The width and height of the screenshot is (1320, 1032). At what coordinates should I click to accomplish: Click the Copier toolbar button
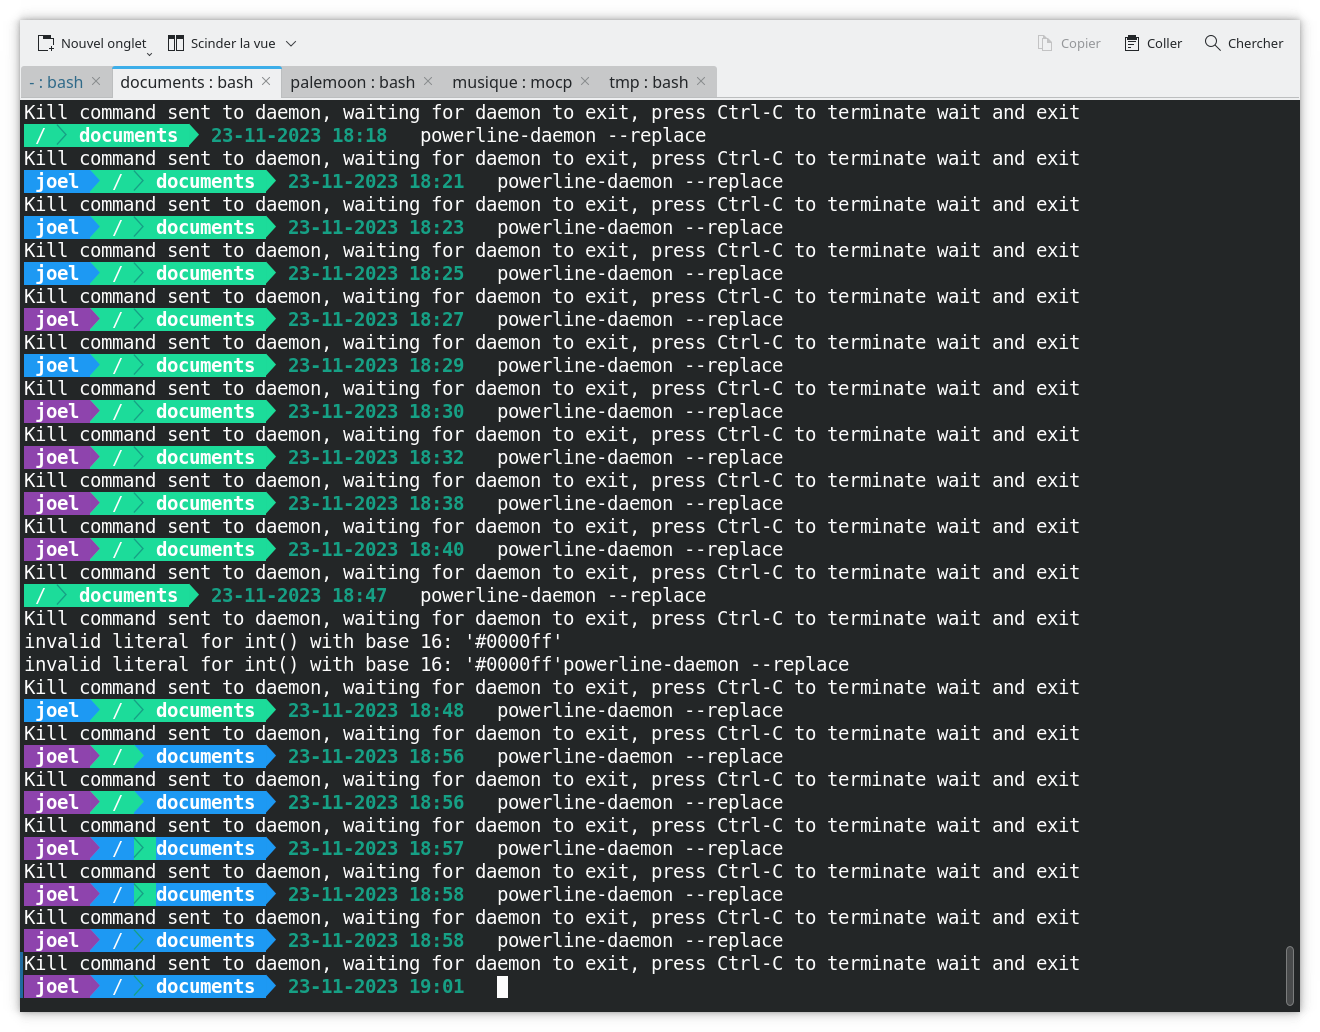click(x=1069, y=43)
